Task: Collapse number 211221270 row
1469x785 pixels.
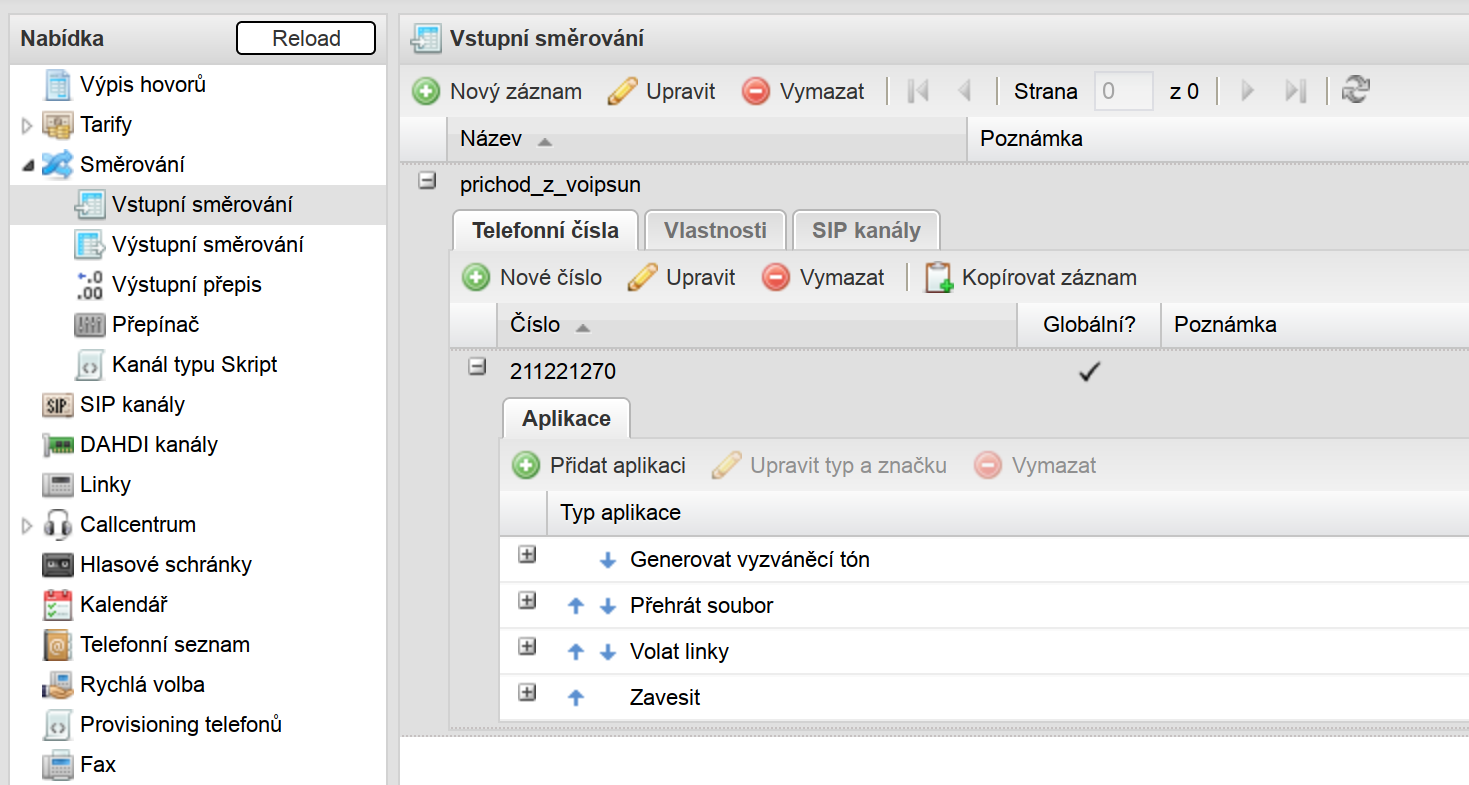Action: (477, 367)
